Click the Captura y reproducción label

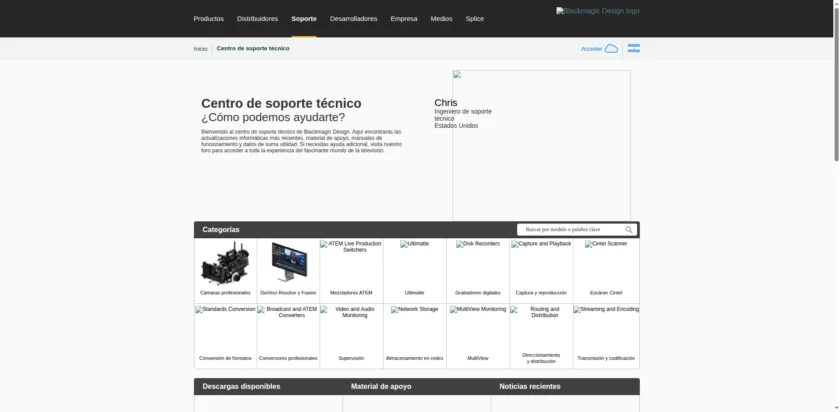[541, 293]
